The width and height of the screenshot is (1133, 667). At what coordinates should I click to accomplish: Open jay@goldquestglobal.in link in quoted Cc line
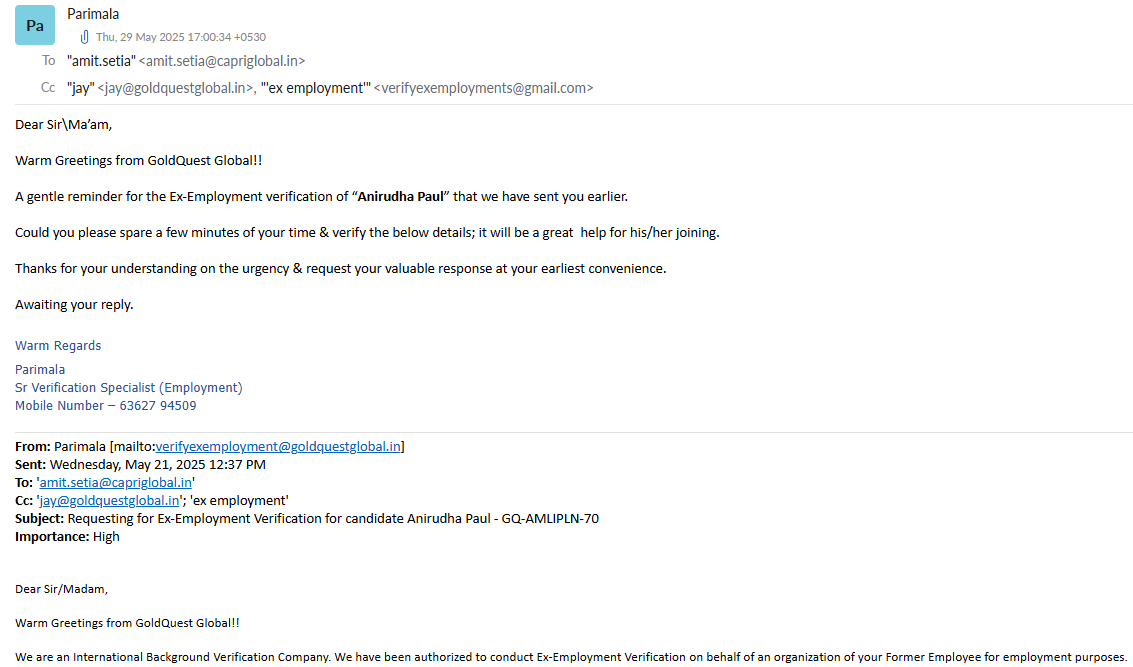click(x=110, y=500)
